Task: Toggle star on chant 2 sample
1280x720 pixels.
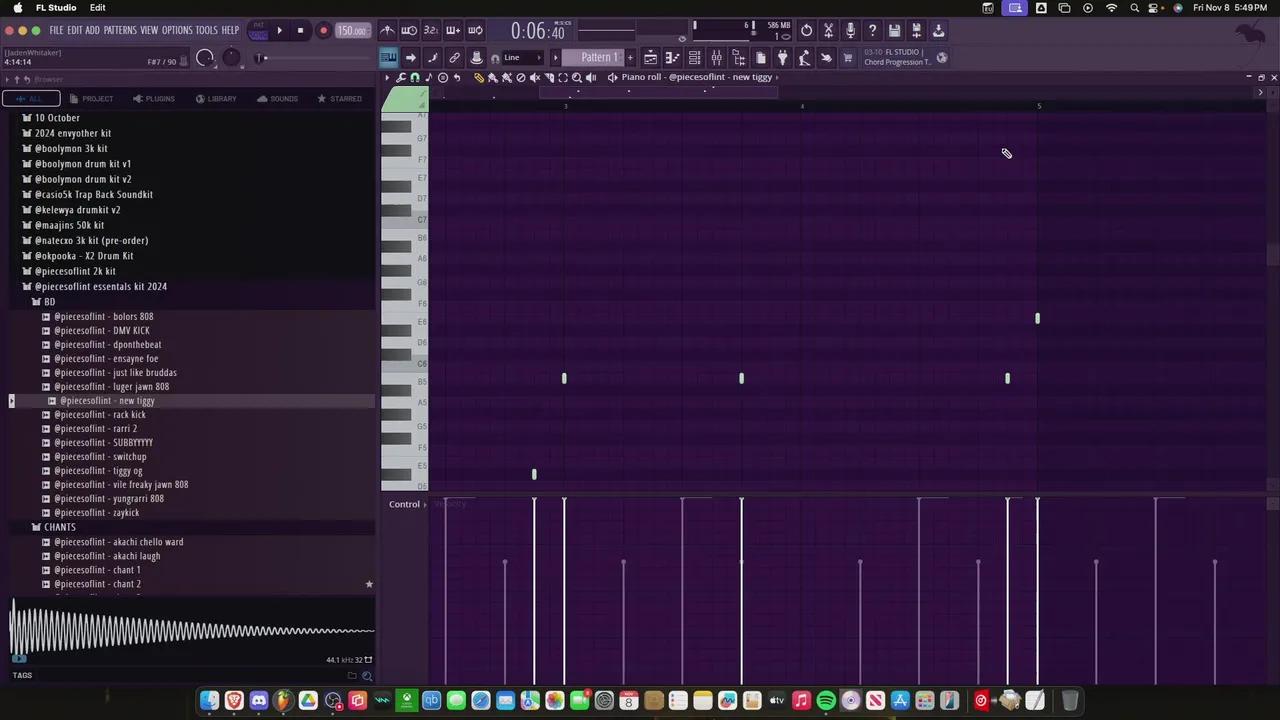Action: pos(369,584)
